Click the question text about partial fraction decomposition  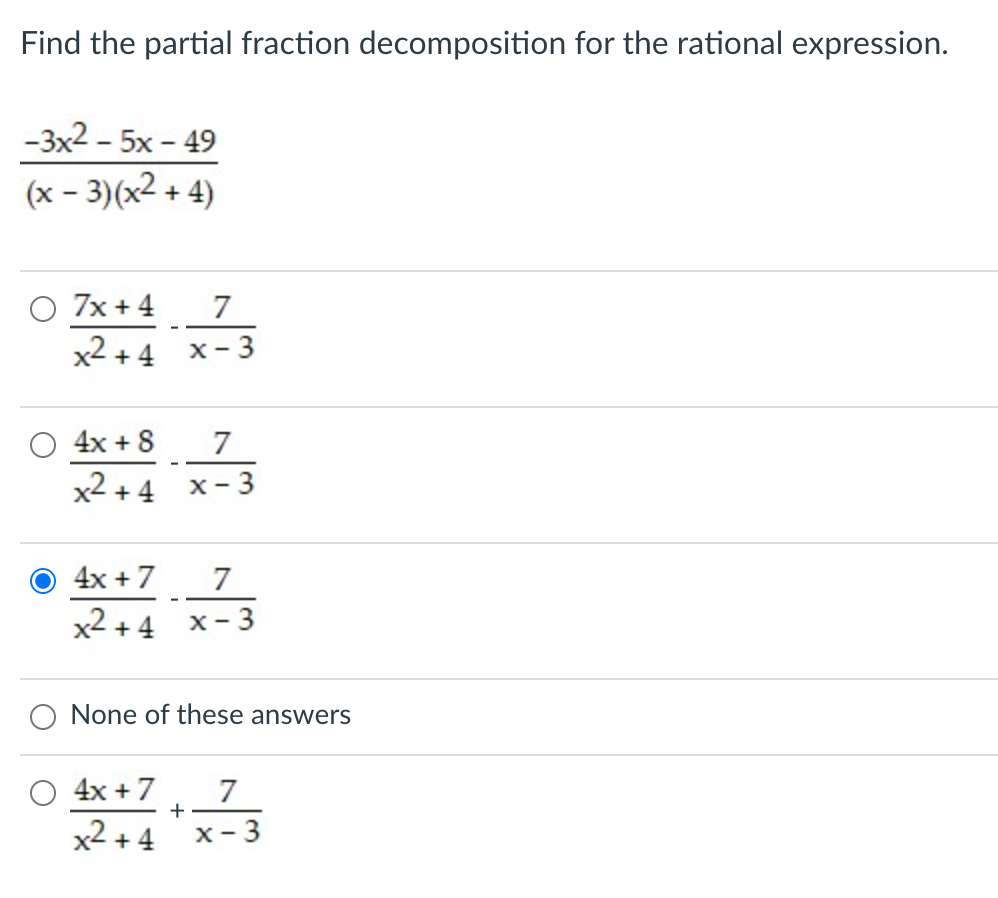pyautogui.click(x=484, y=44)
